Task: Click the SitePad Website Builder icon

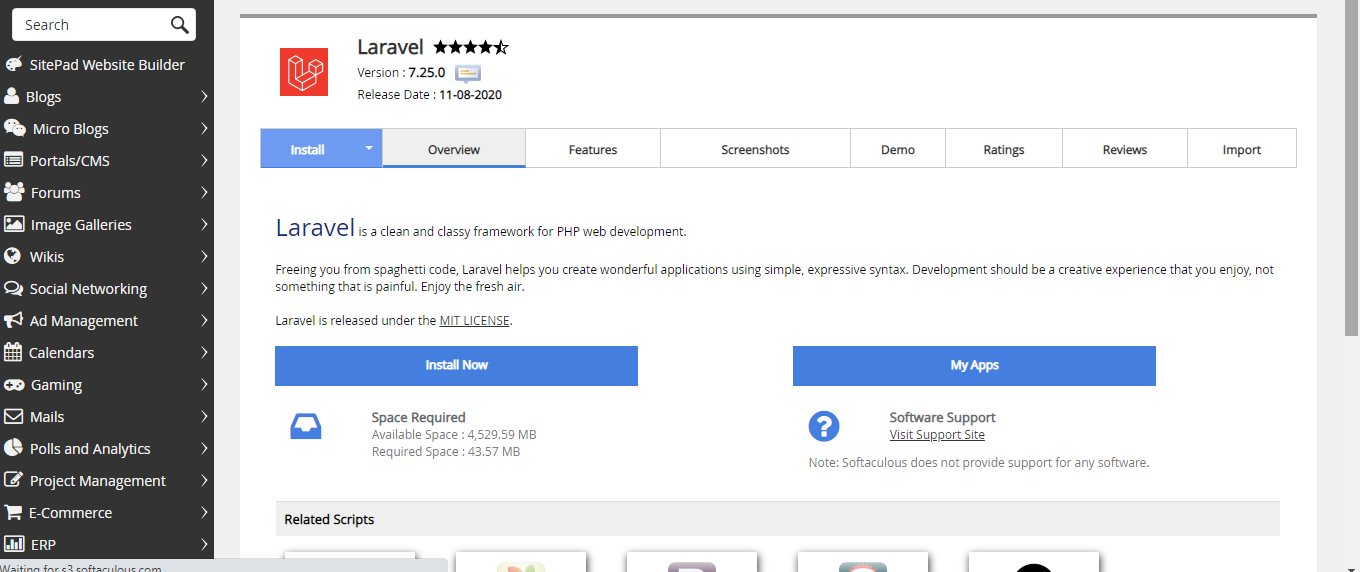Action: (13, 64)
